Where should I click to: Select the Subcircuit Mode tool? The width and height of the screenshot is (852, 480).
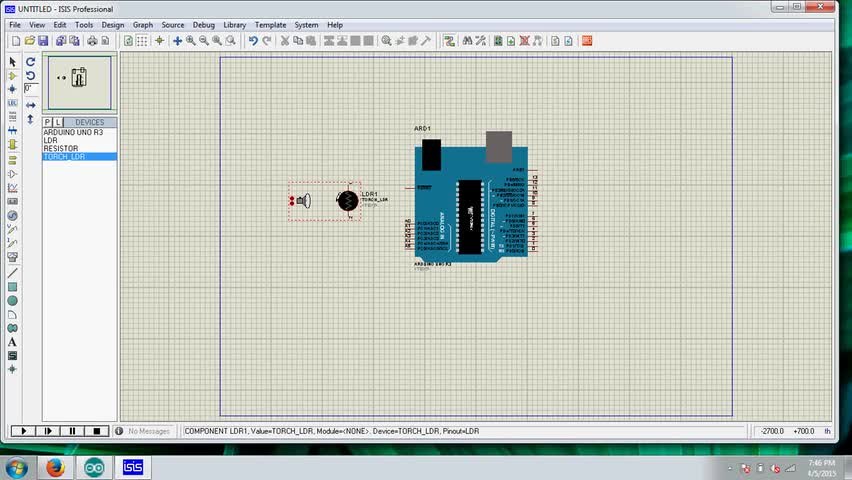(x=12, y=145)
